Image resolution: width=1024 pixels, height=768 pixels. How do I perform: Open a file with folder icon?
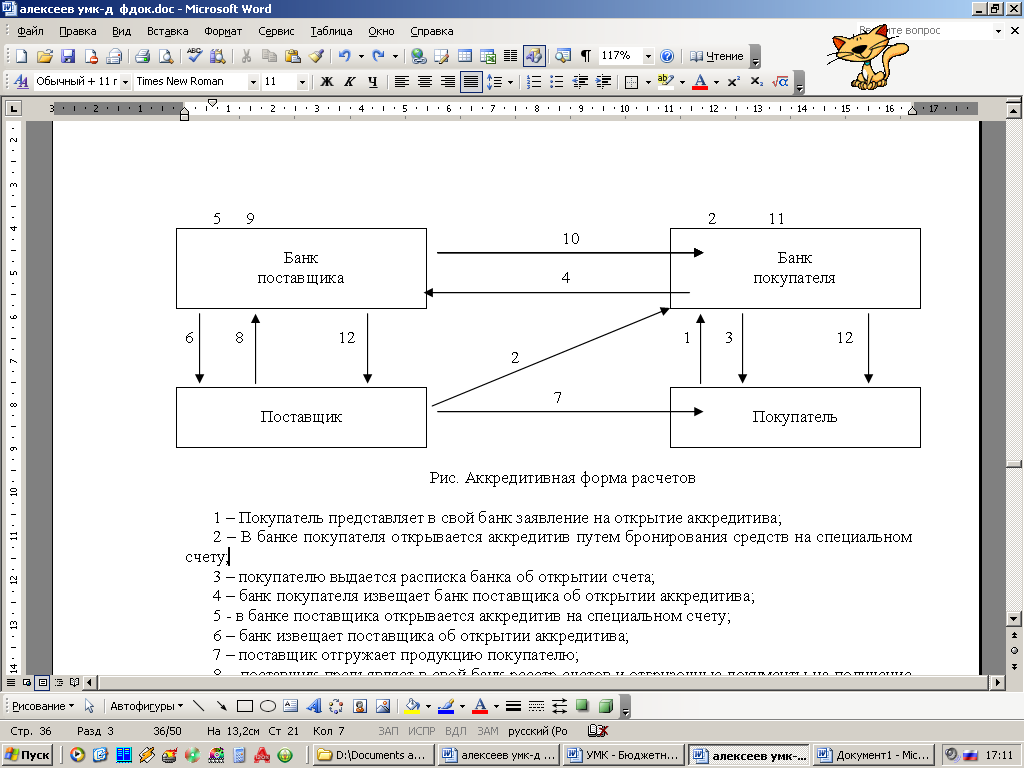[x=44, y=56]
